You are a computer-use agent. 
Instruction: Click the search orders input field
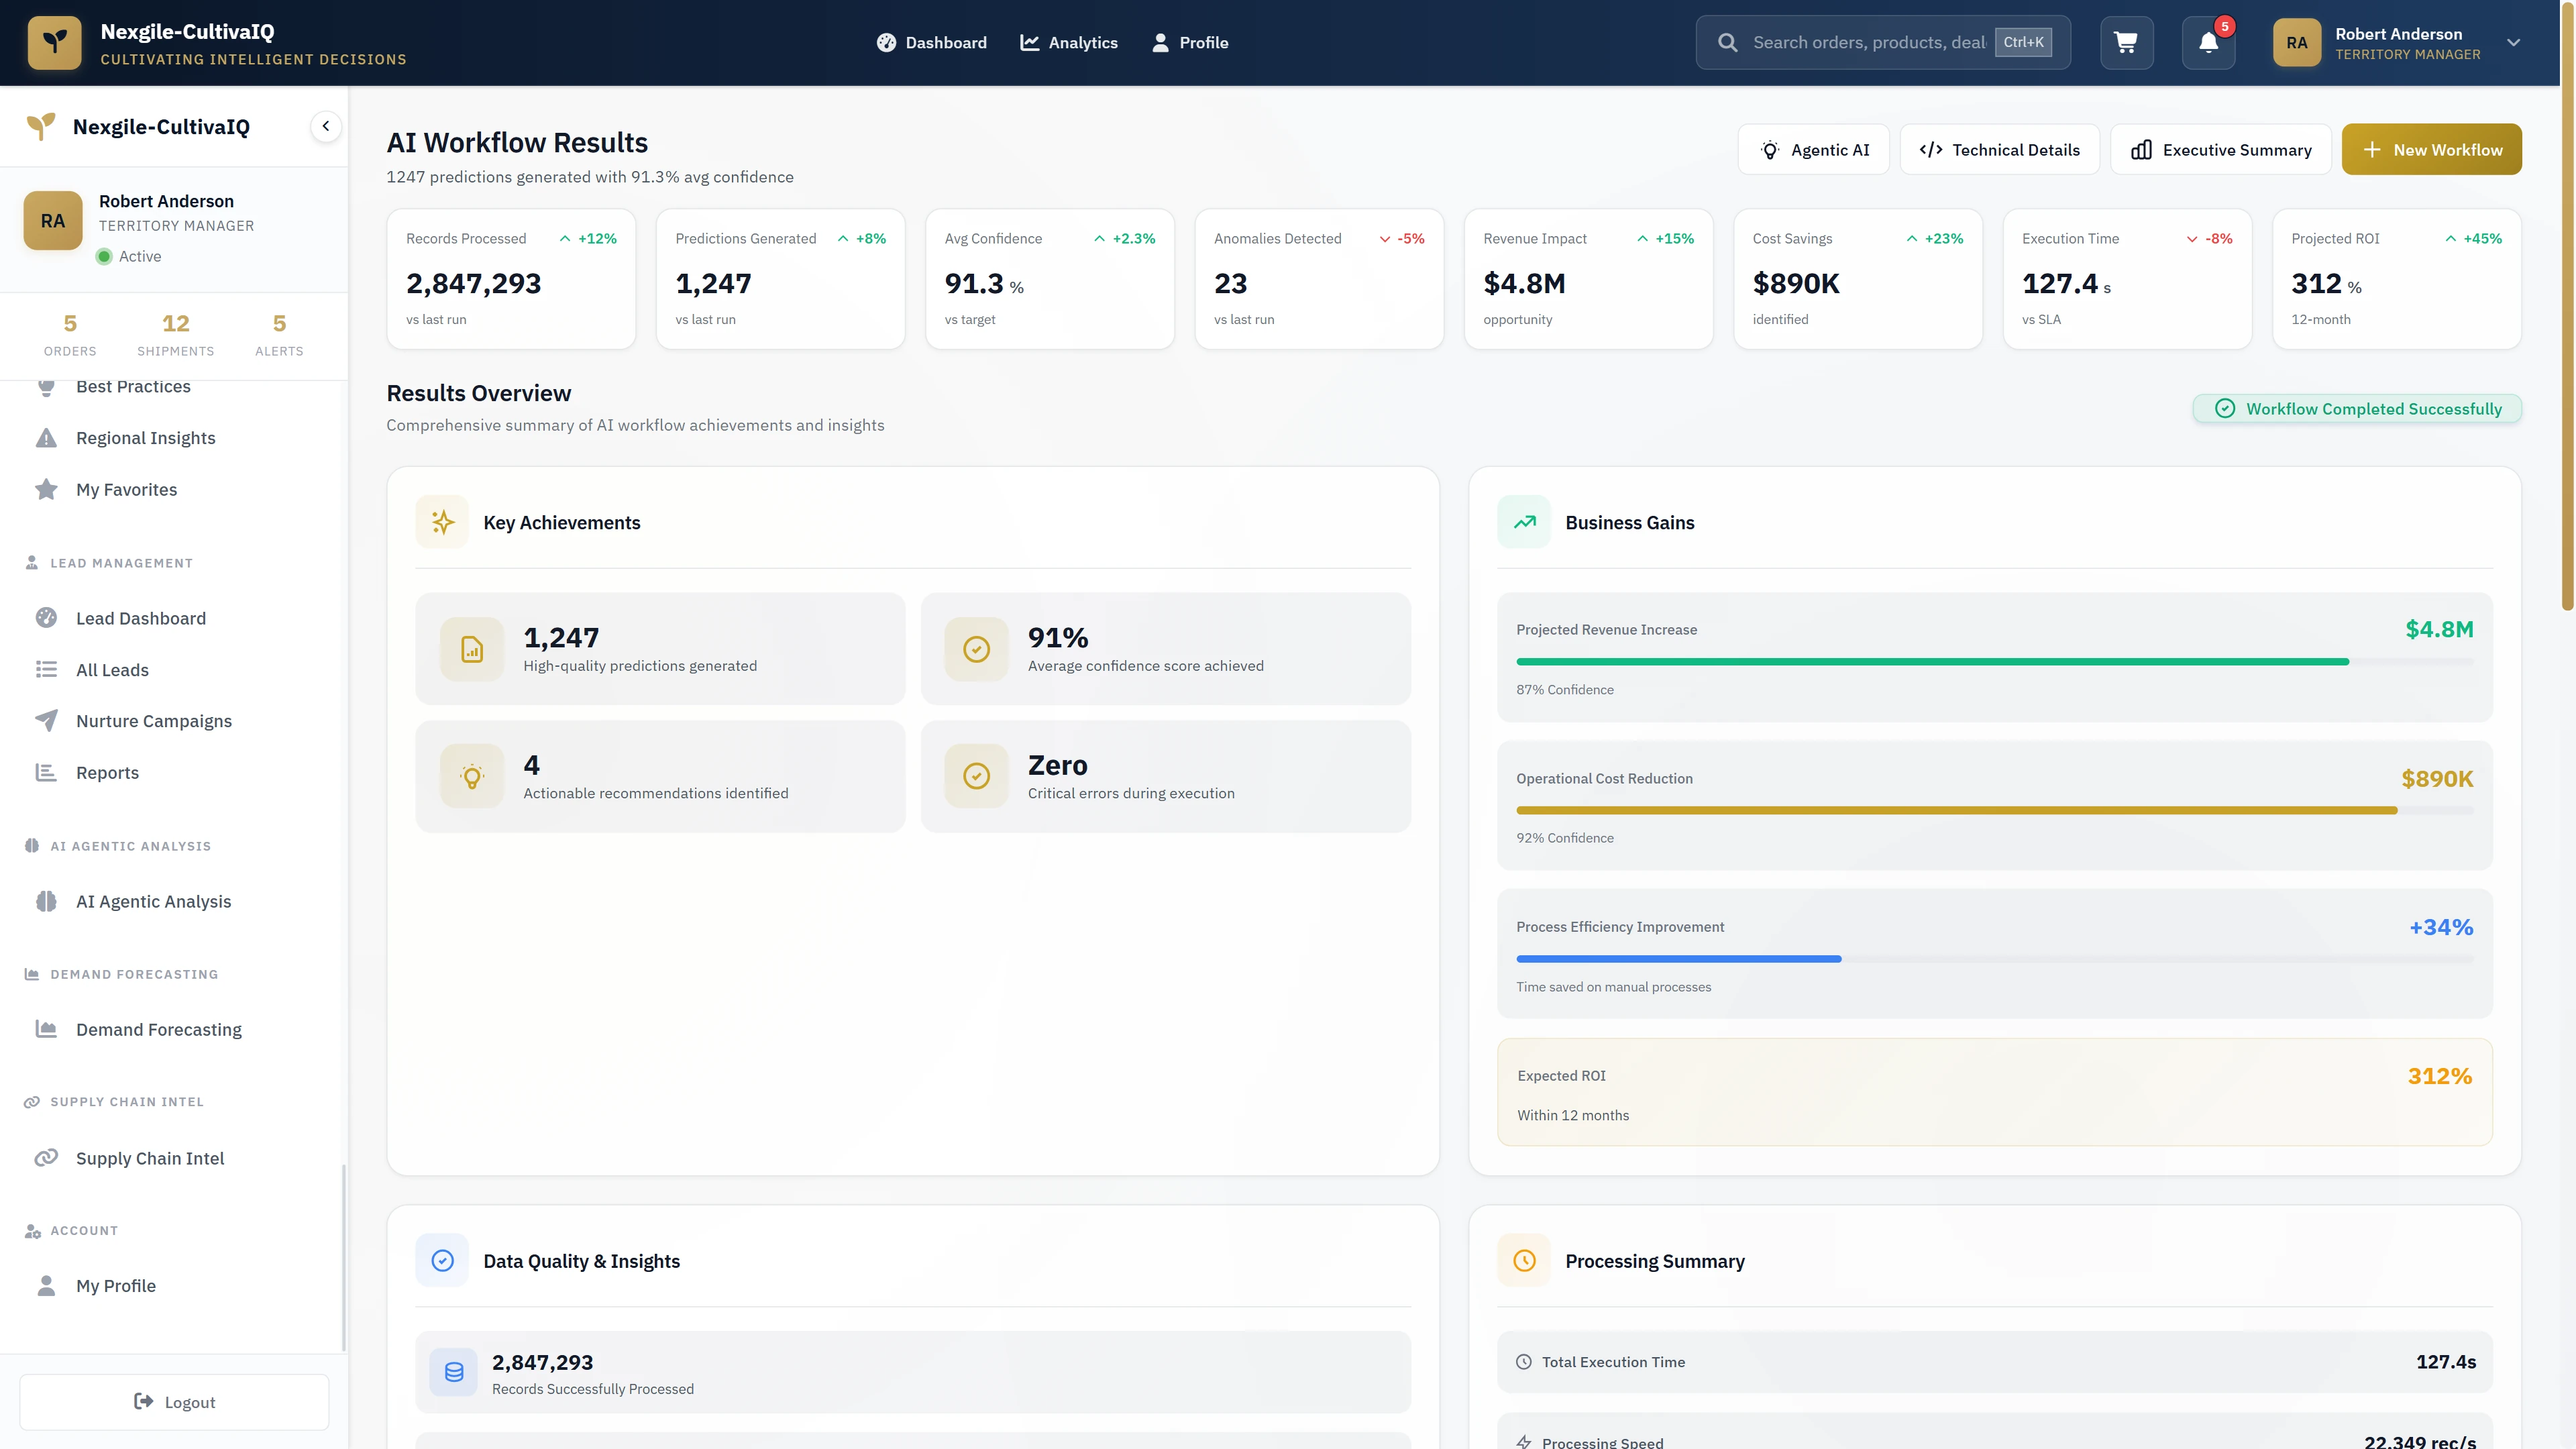pos(1880,42)
